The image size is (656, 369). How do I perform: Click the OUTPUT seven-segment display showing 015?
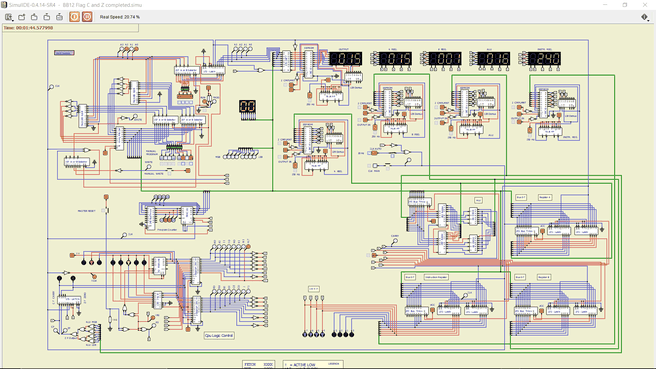(x=345, y=59)
